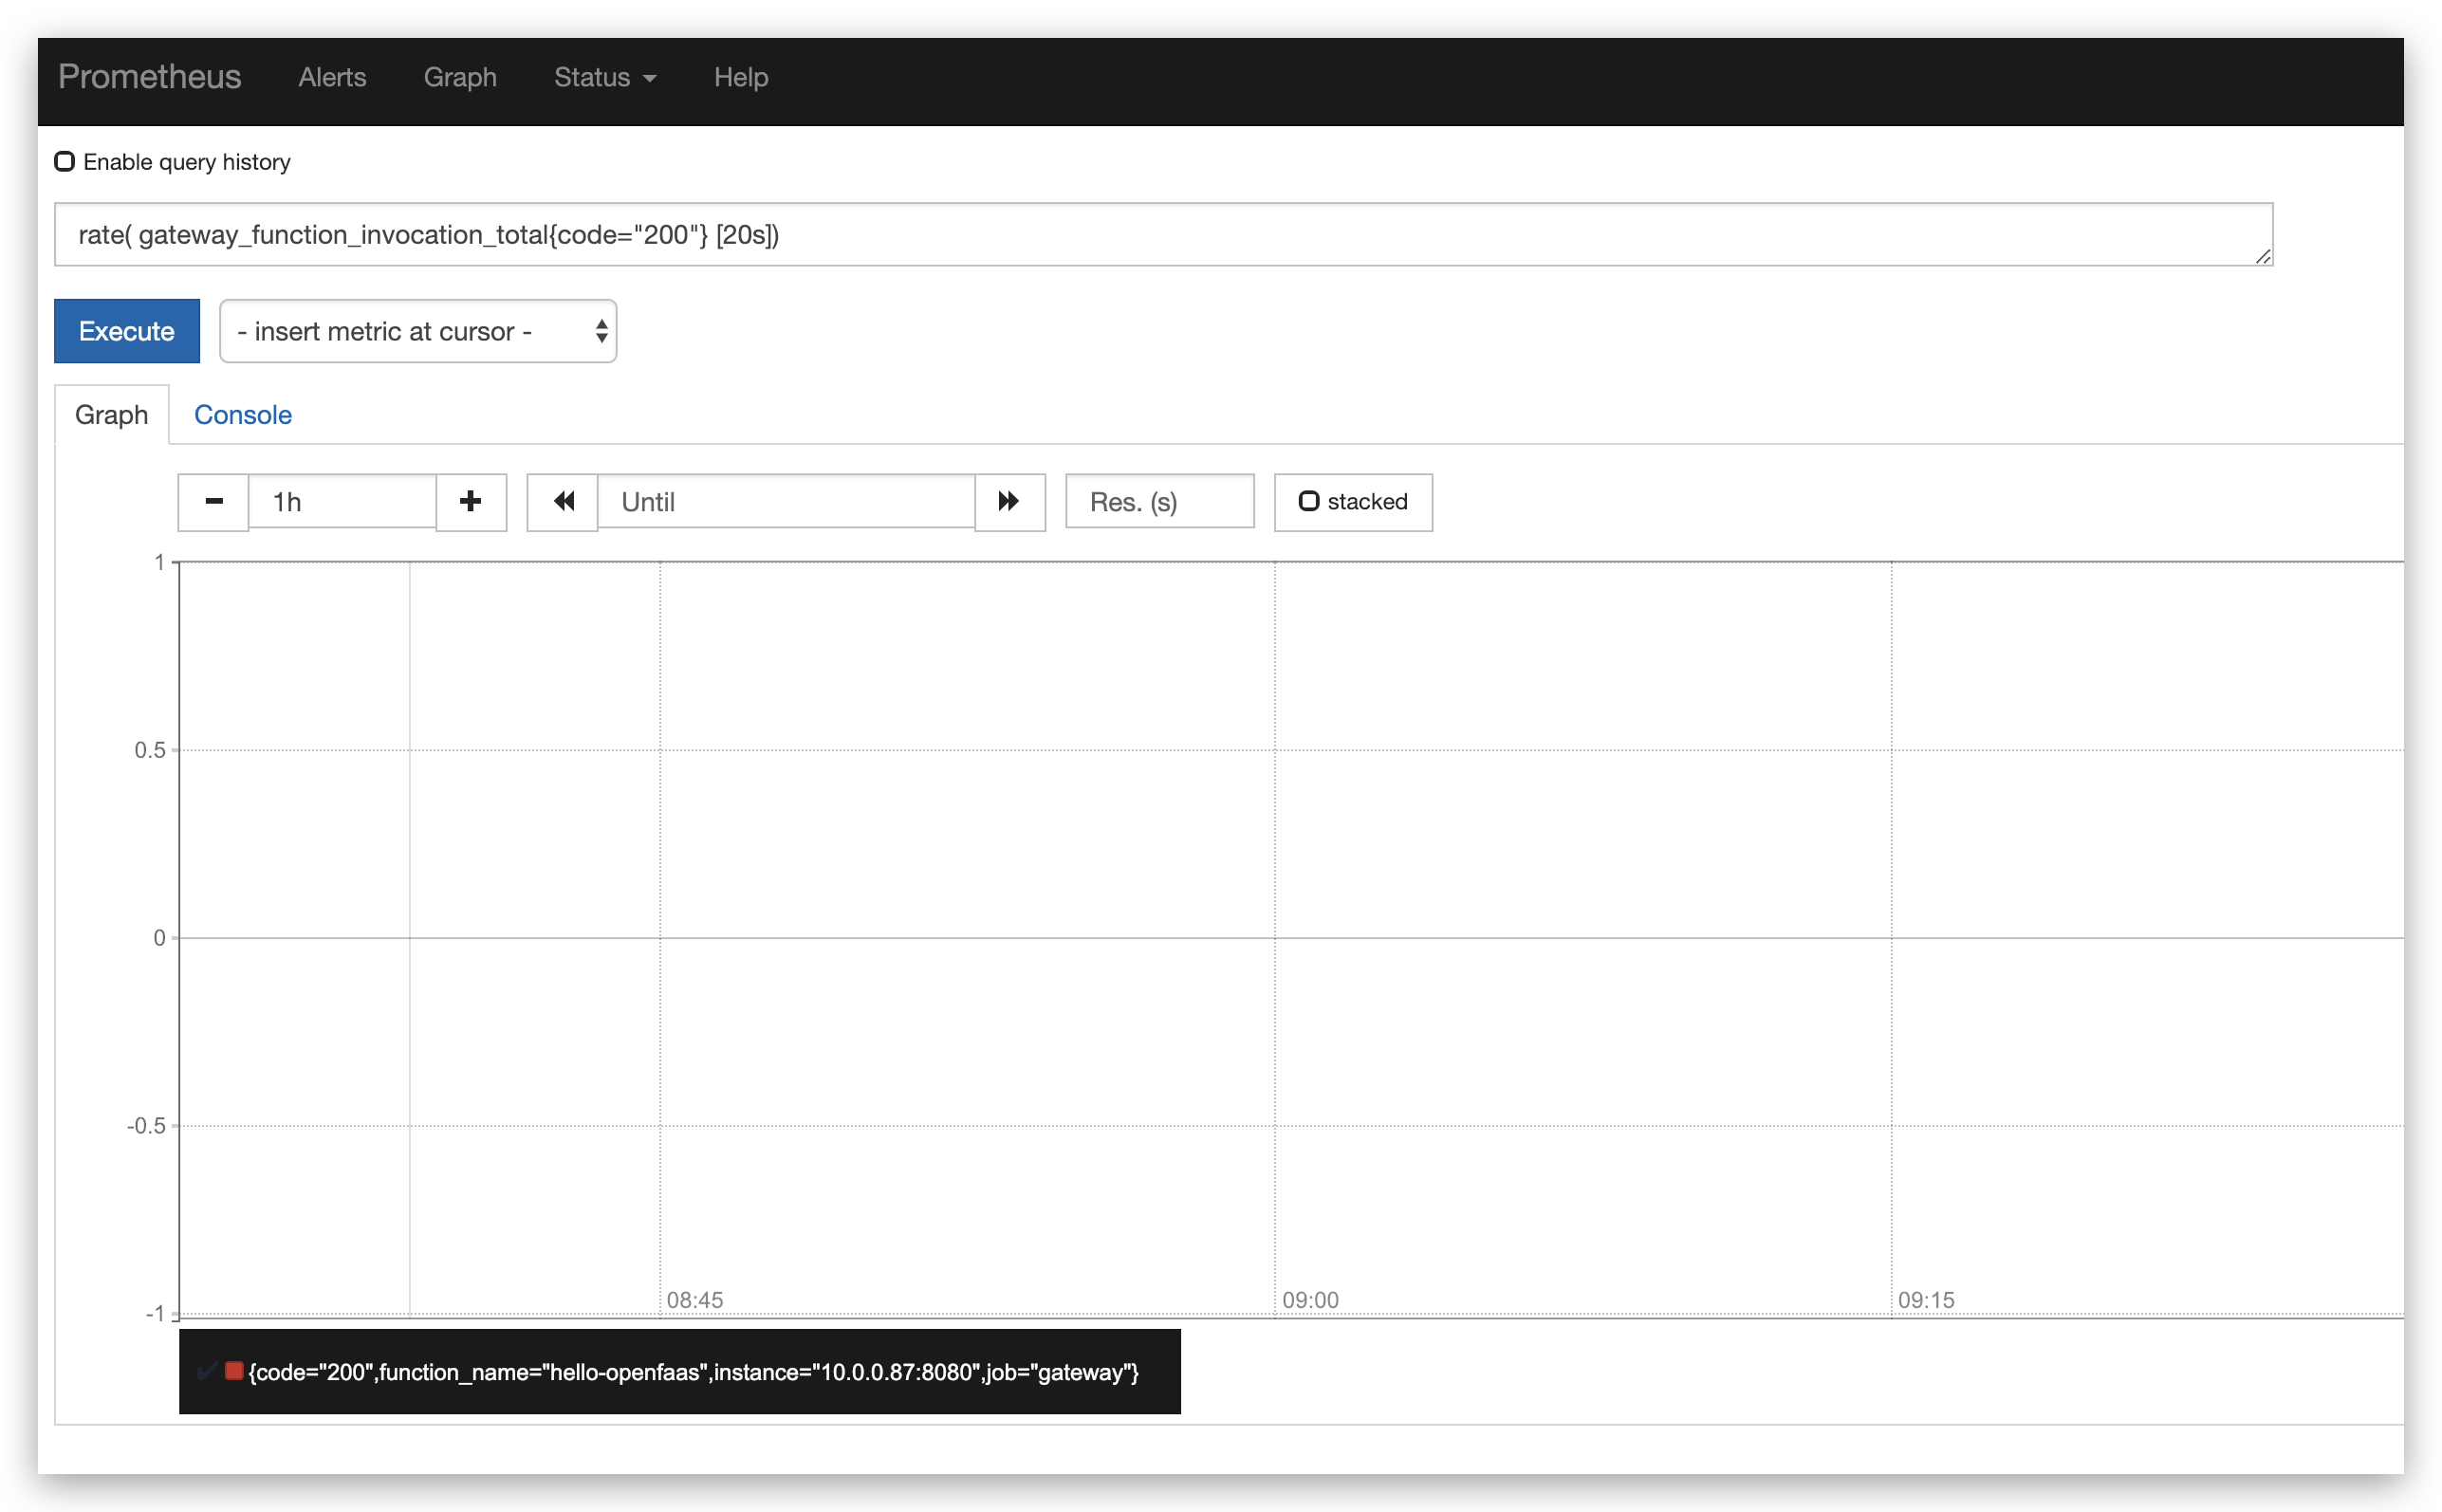This screenshot has height=1512, width=2442.
Task: Select insert metric at cursor dropdown
Action: tap(418, 329)
